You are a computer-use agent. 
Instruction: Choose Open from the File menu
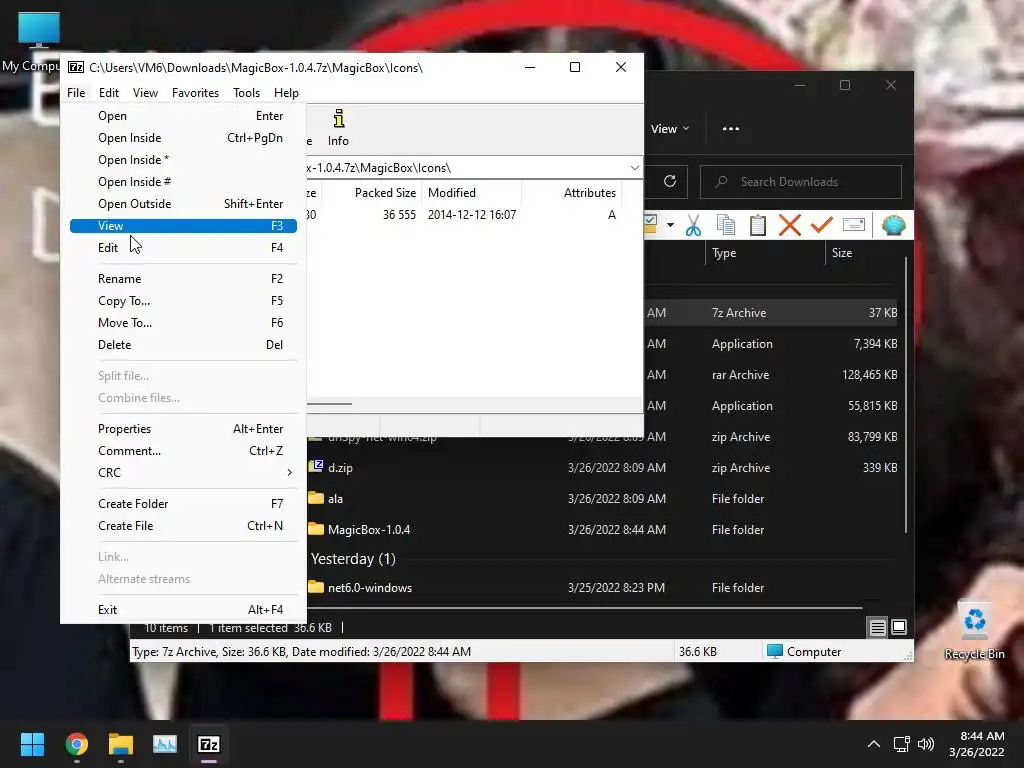pyautogui.click(x=183, y=116)
